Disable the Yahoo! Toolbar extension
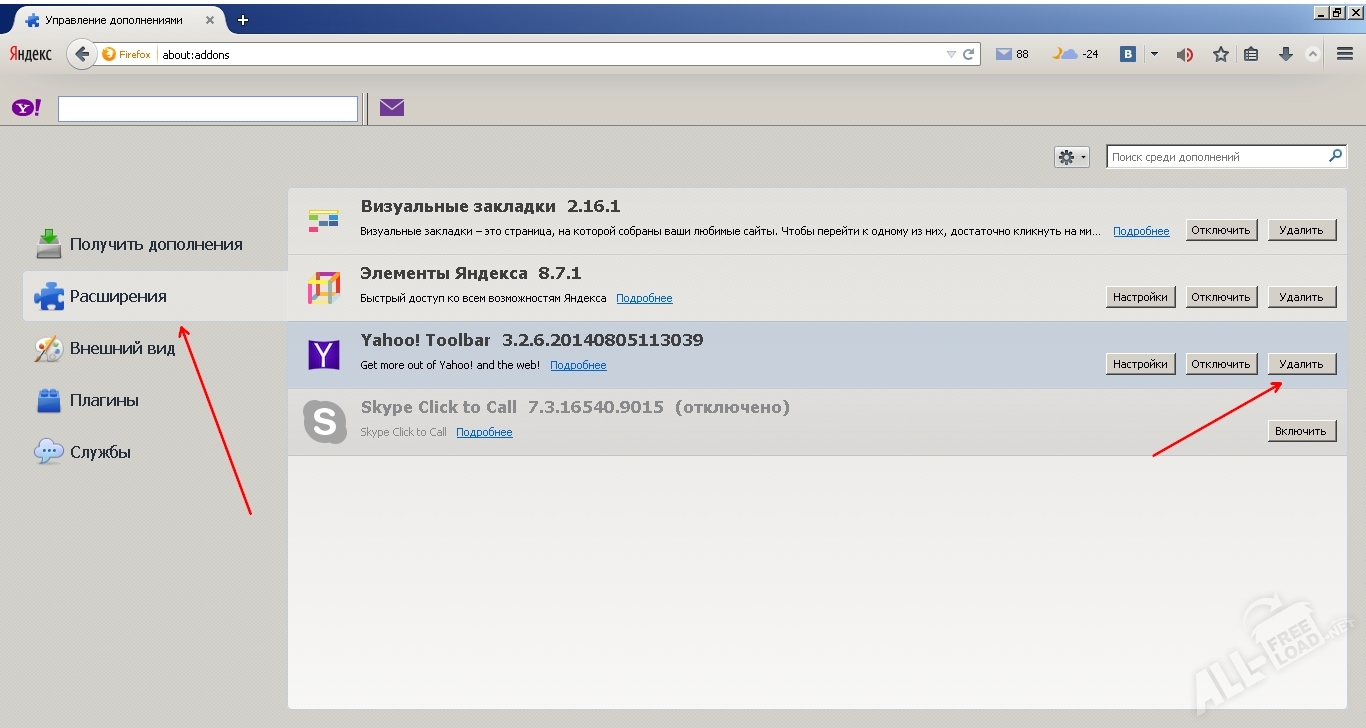This screenshot has width=1366, height=728. coord(1221,363)
